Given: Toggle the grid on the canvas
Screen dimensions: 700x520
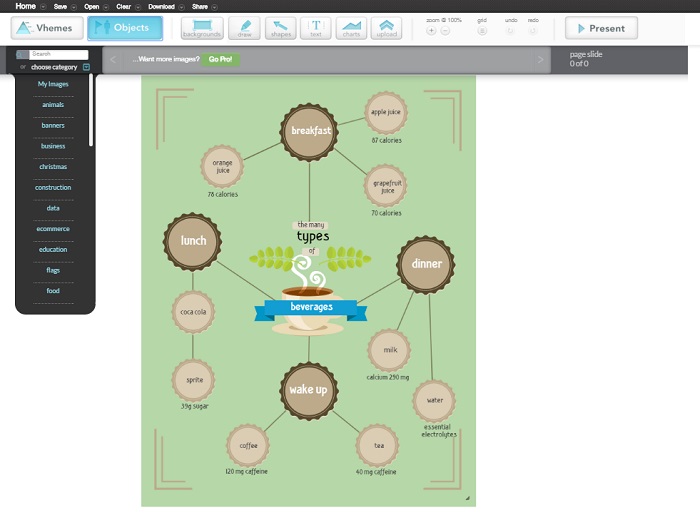Looking at the screenshot, I should click(482, 31).
